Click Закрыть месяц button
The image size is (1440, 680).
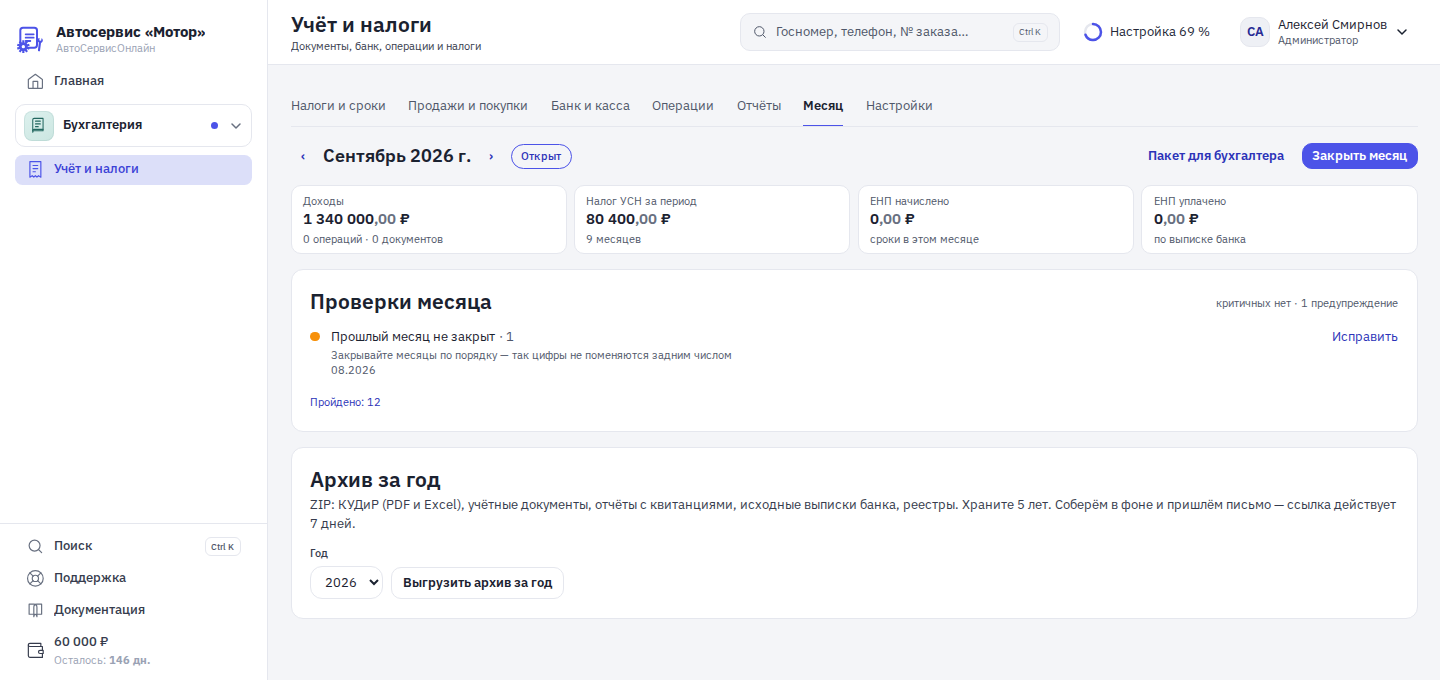tap(1359, 156)
